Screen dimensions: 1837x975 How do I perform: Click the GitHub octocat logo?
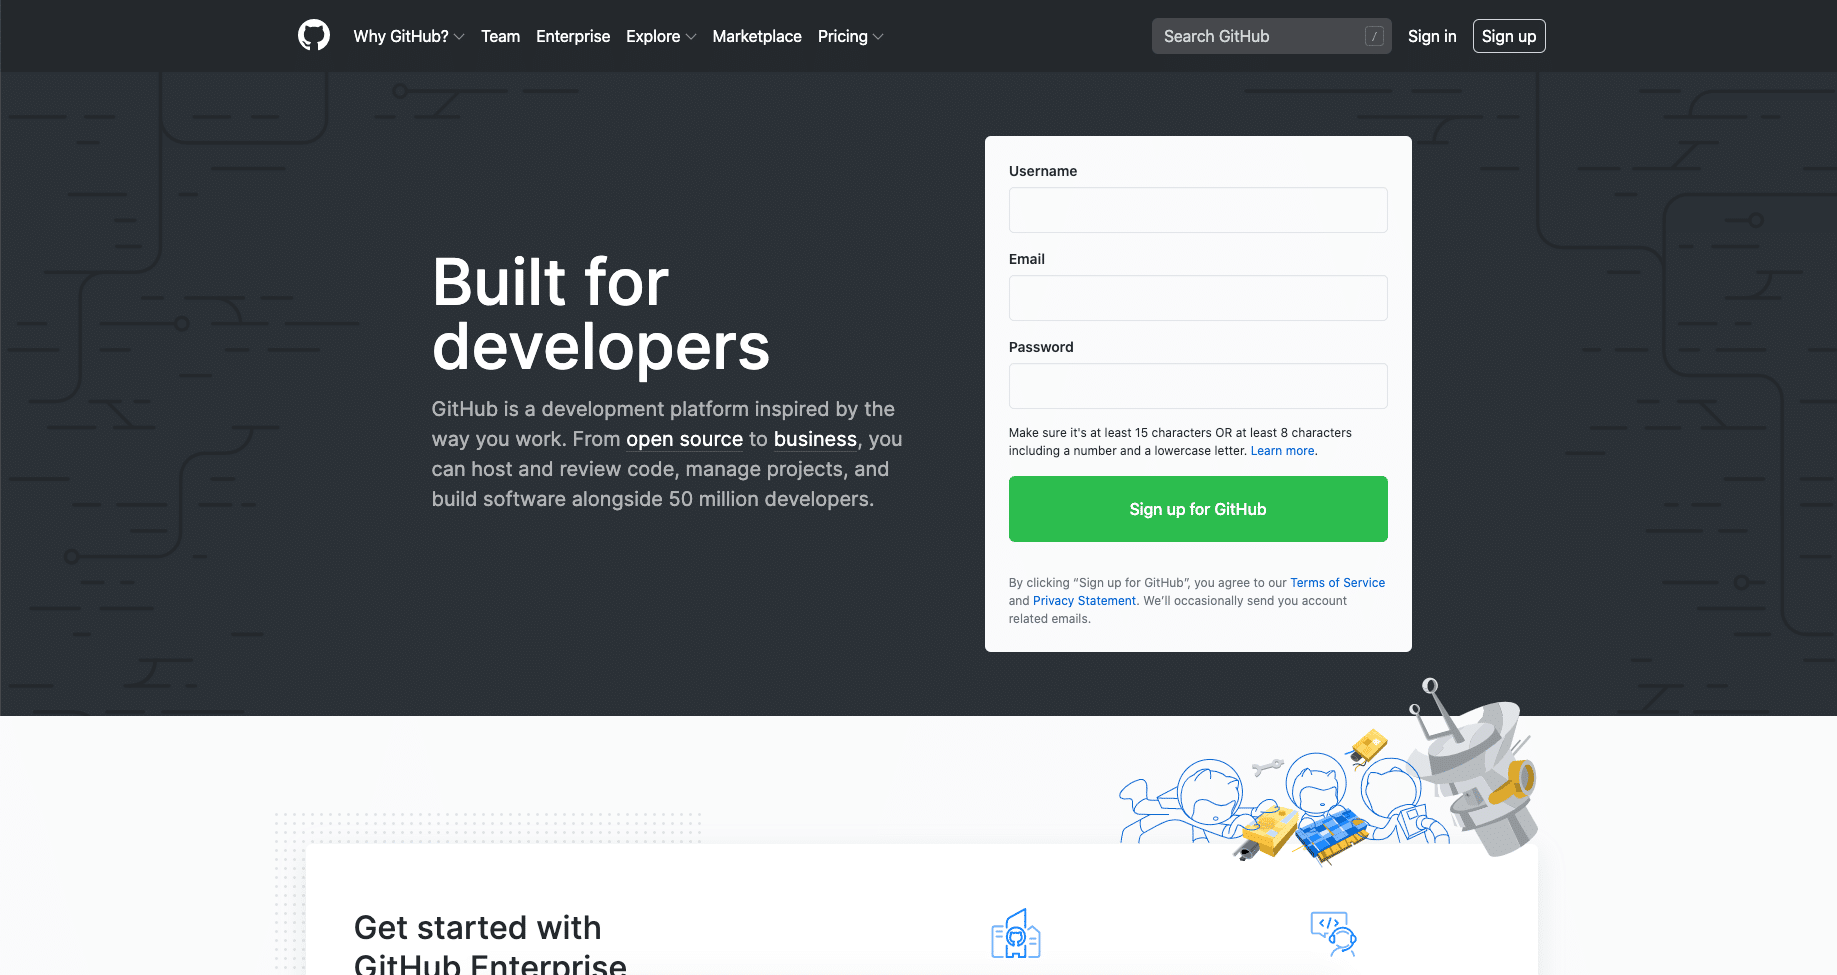tap(314, 36)
